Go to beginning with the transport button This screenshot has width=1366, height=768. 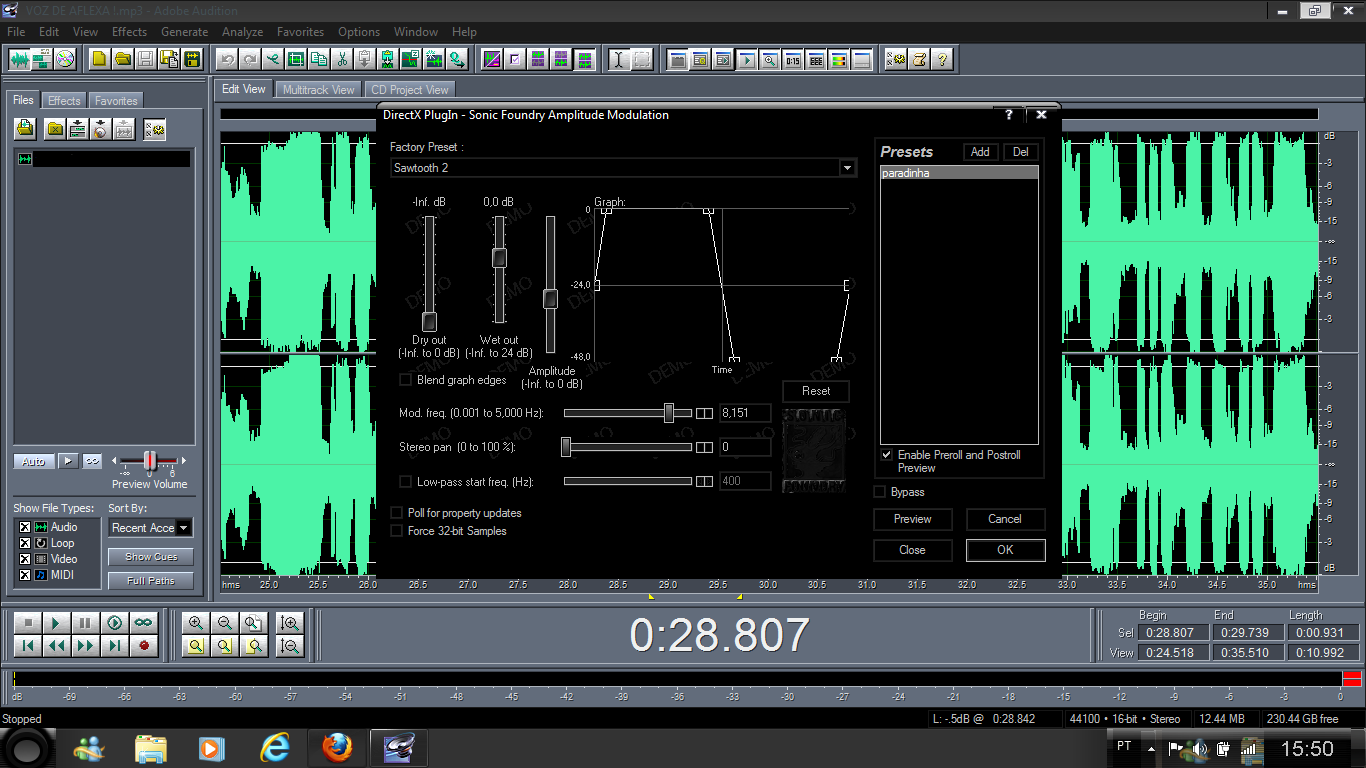[28, 646]
